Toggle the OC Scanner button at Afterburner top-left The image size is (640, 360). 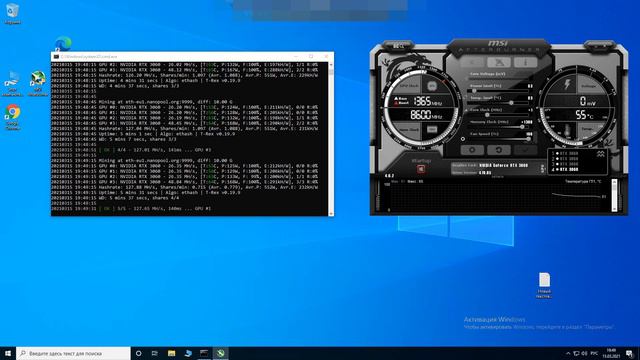(x=398, y=46)
